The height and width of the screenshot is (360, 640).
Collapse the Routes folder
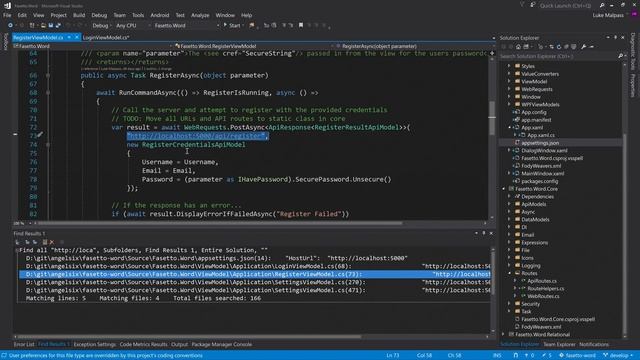coord(509,273)
